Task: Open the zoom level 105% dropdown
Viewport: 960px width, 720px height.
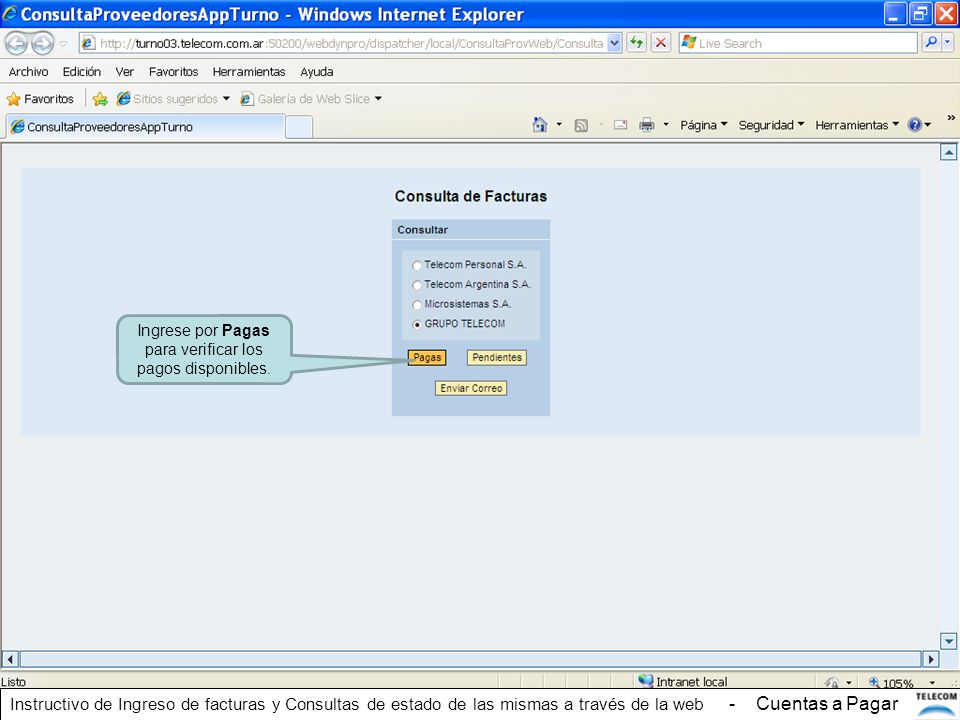Action: pos(932,683)
